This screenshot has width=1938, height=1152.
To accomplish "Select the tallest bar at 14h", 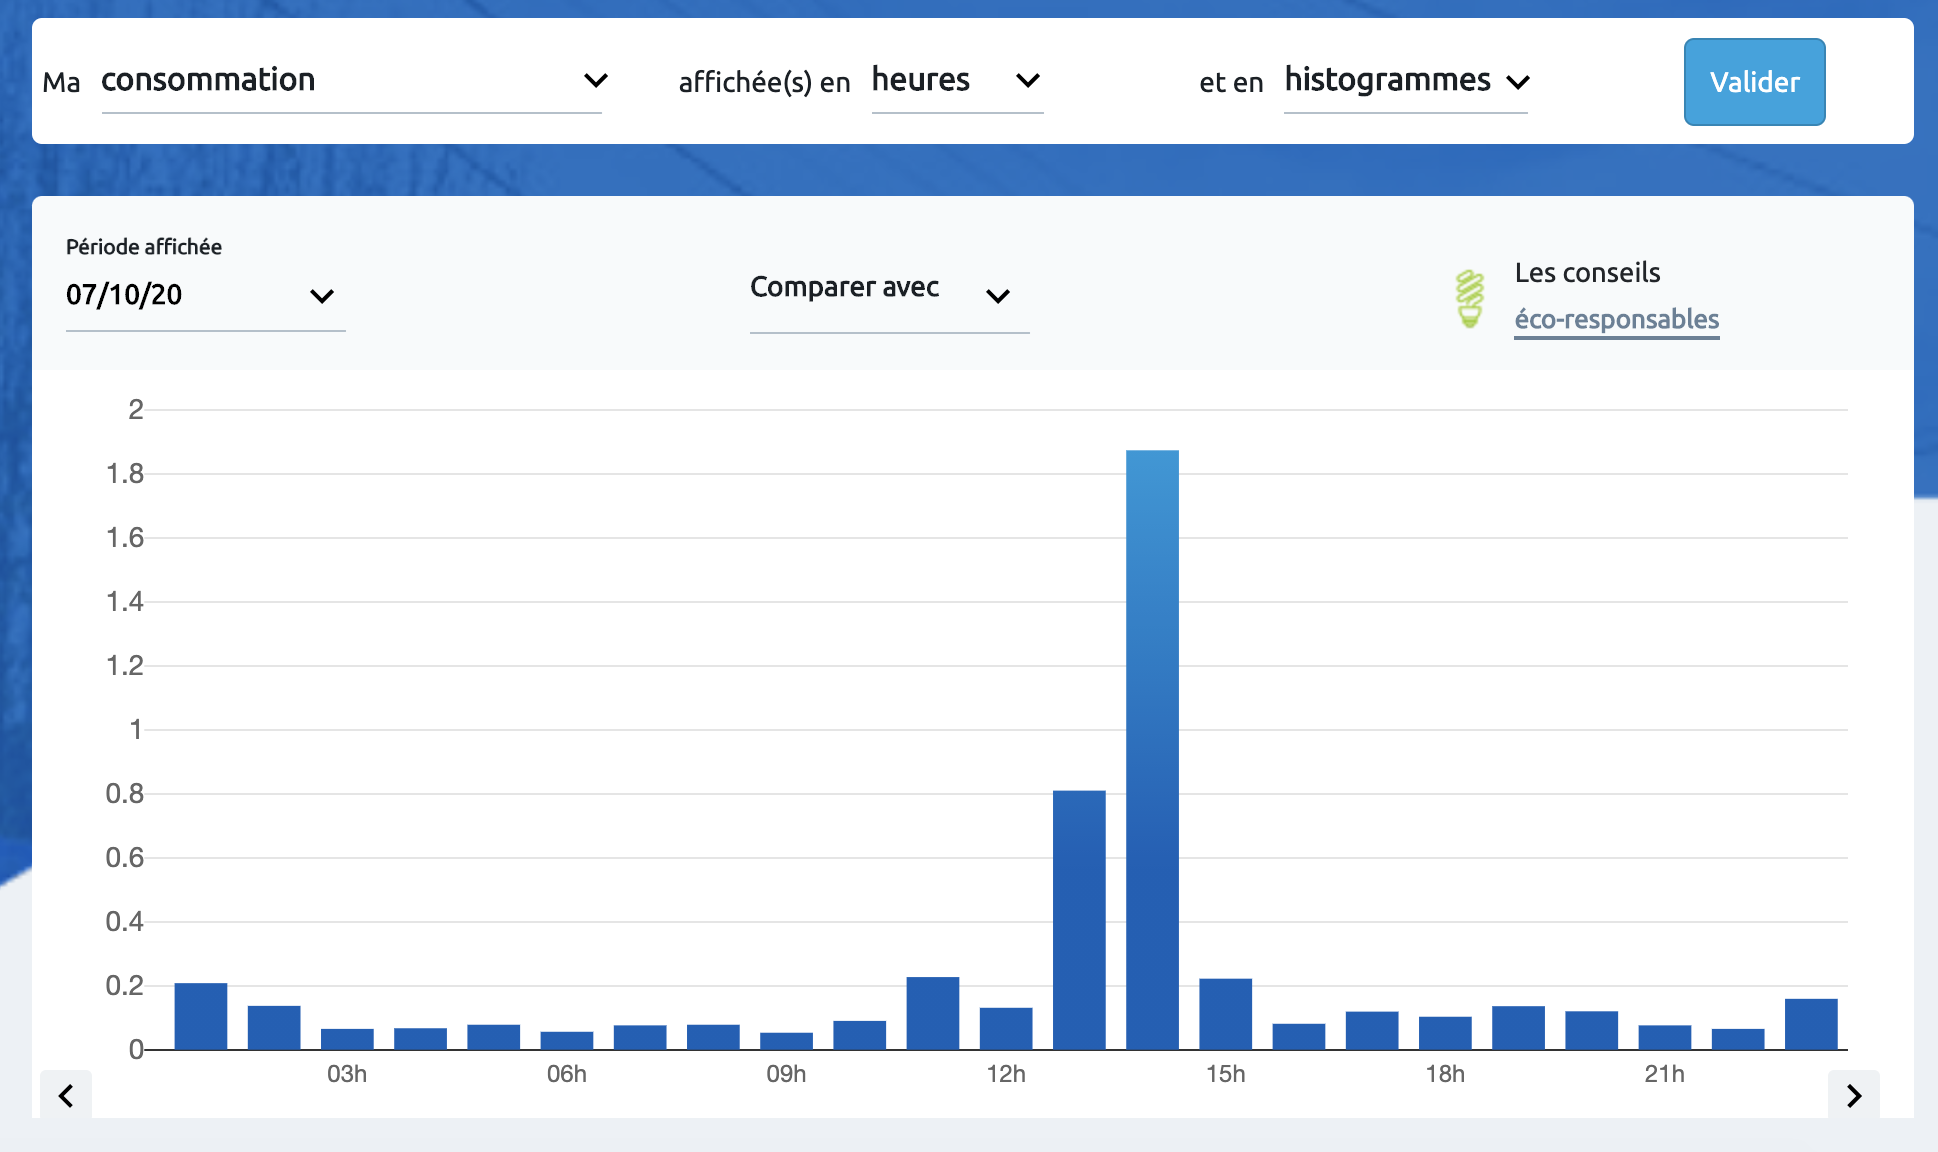I will [x=1152, y=750].
